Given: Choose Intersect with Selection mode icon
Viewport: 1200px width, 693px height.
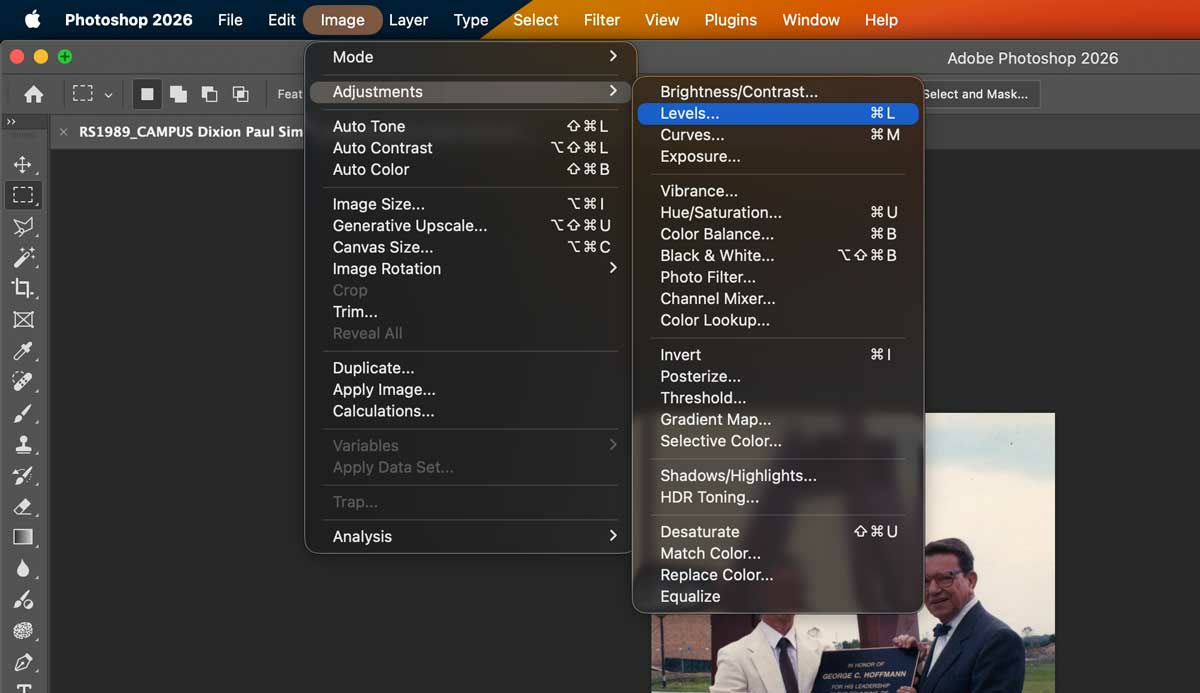Looking at the screenshot, I should [240, 94].
